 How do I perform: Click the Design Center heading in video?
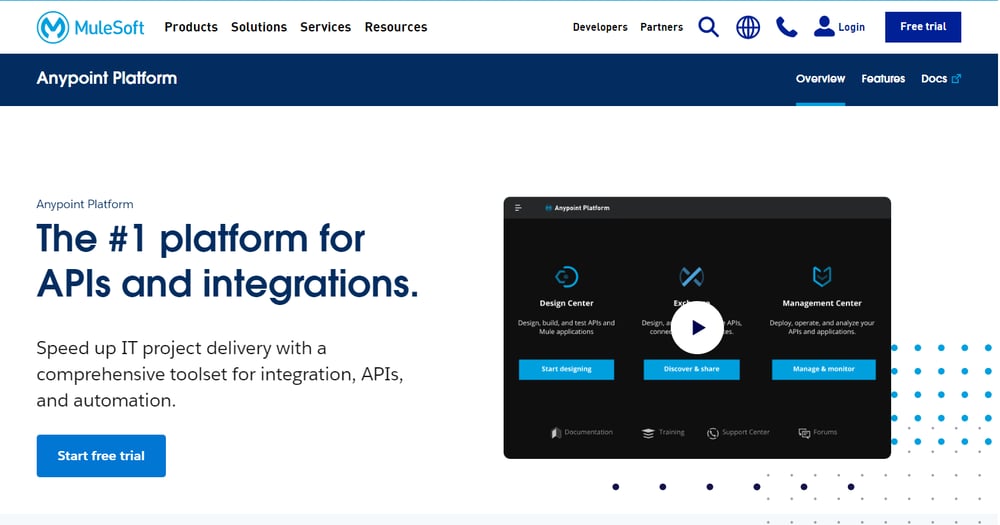click(x=566, y=303)
